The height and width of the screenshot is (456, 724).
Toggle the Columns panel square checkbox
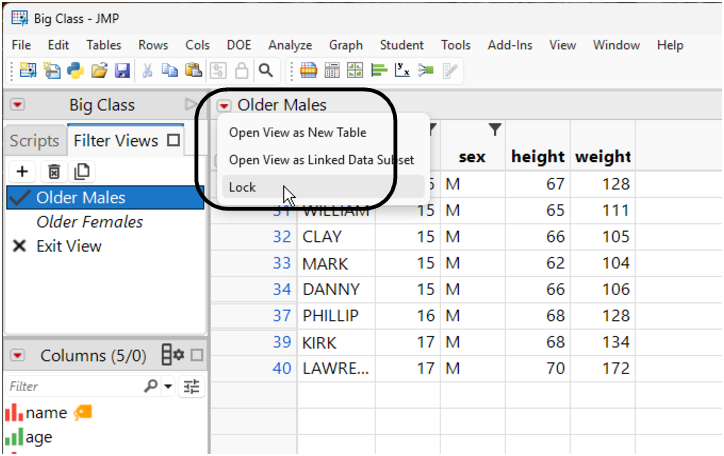click(197, 355)
